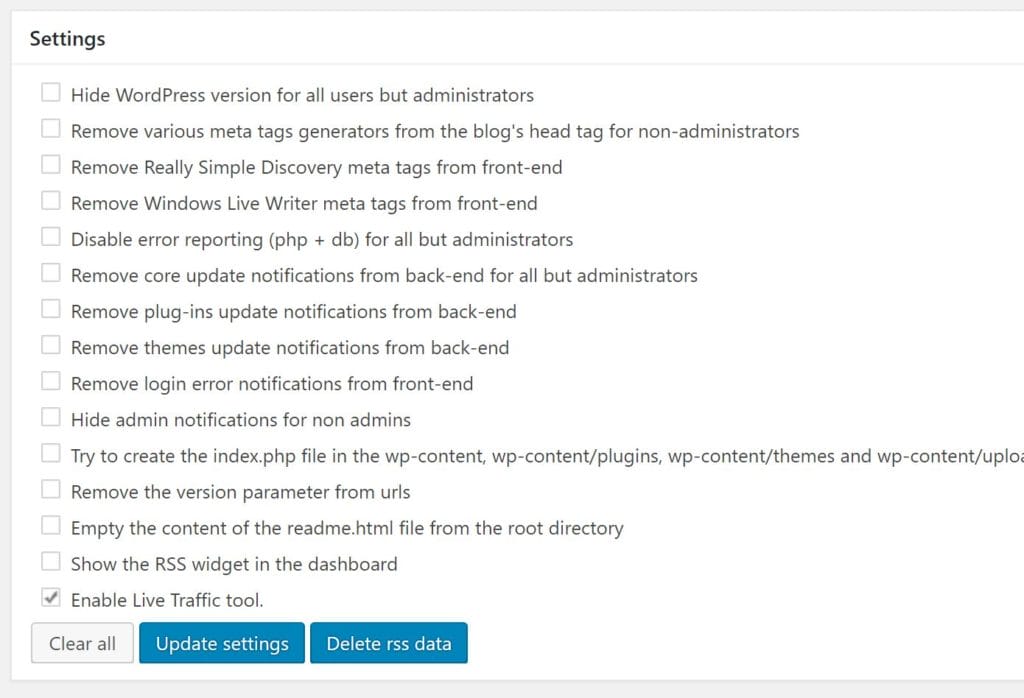
Task: Tick Remove login error notifications checkbox
Action: pos(50,382)
